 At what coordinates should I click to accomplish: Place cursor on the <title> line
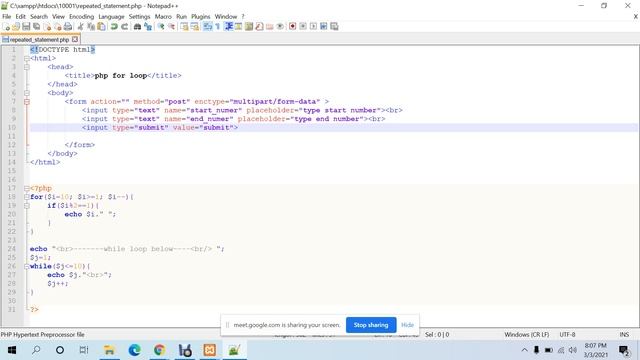(122, 76)
